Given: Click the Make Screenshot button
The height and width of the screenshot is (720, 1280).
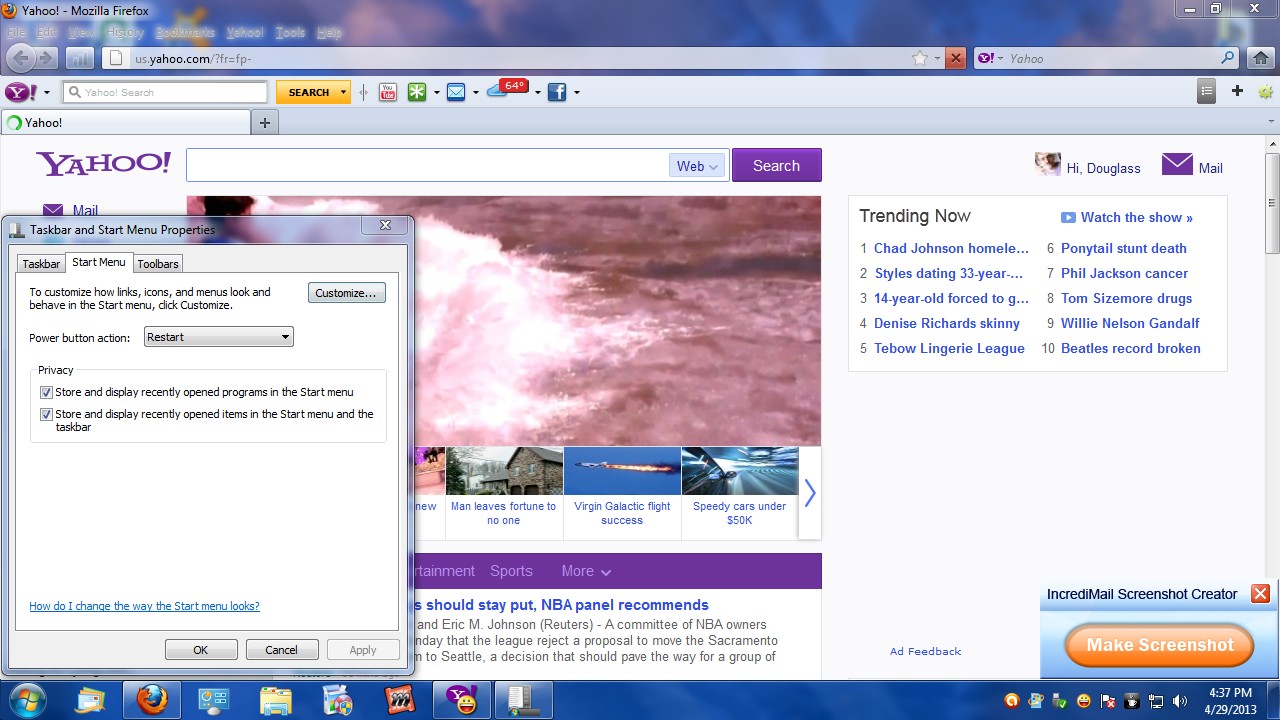Looking at the screenshot, I should (1159, 645).
